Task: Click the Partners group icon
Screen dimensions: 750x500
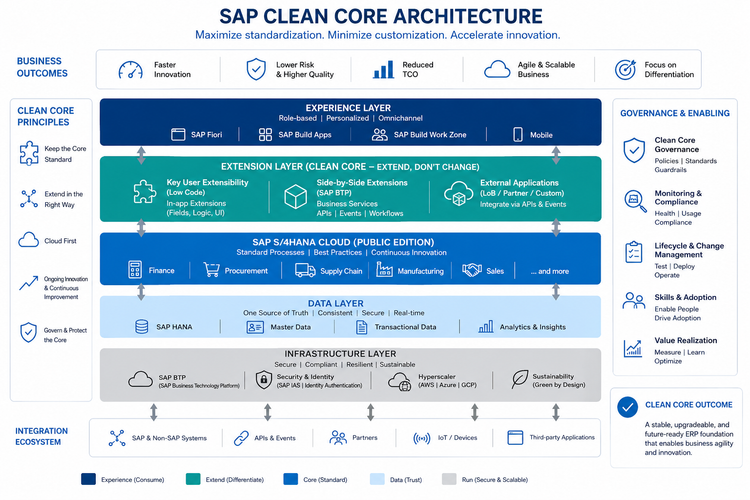Action: click(338, 437)
